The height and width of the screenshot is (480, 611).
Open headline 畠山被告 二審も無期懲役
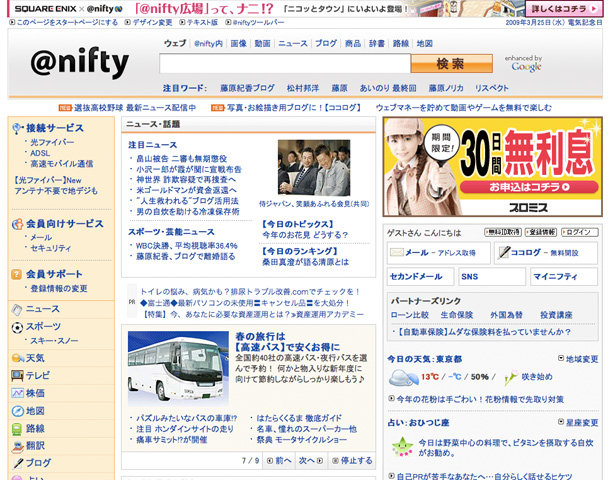click(x=181, y=159)
